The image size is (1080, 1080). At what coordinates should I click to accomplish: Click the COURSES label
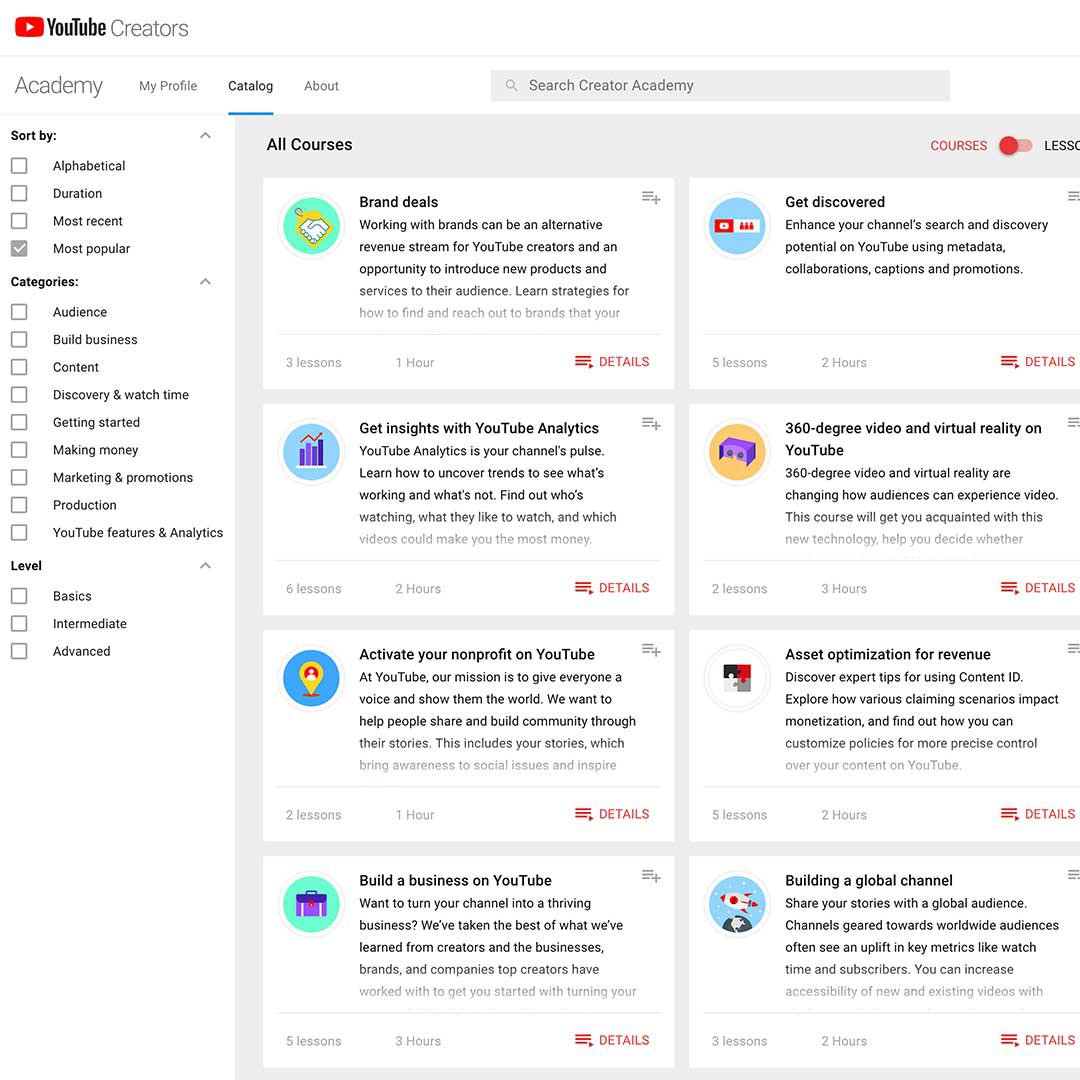point(958,145)
